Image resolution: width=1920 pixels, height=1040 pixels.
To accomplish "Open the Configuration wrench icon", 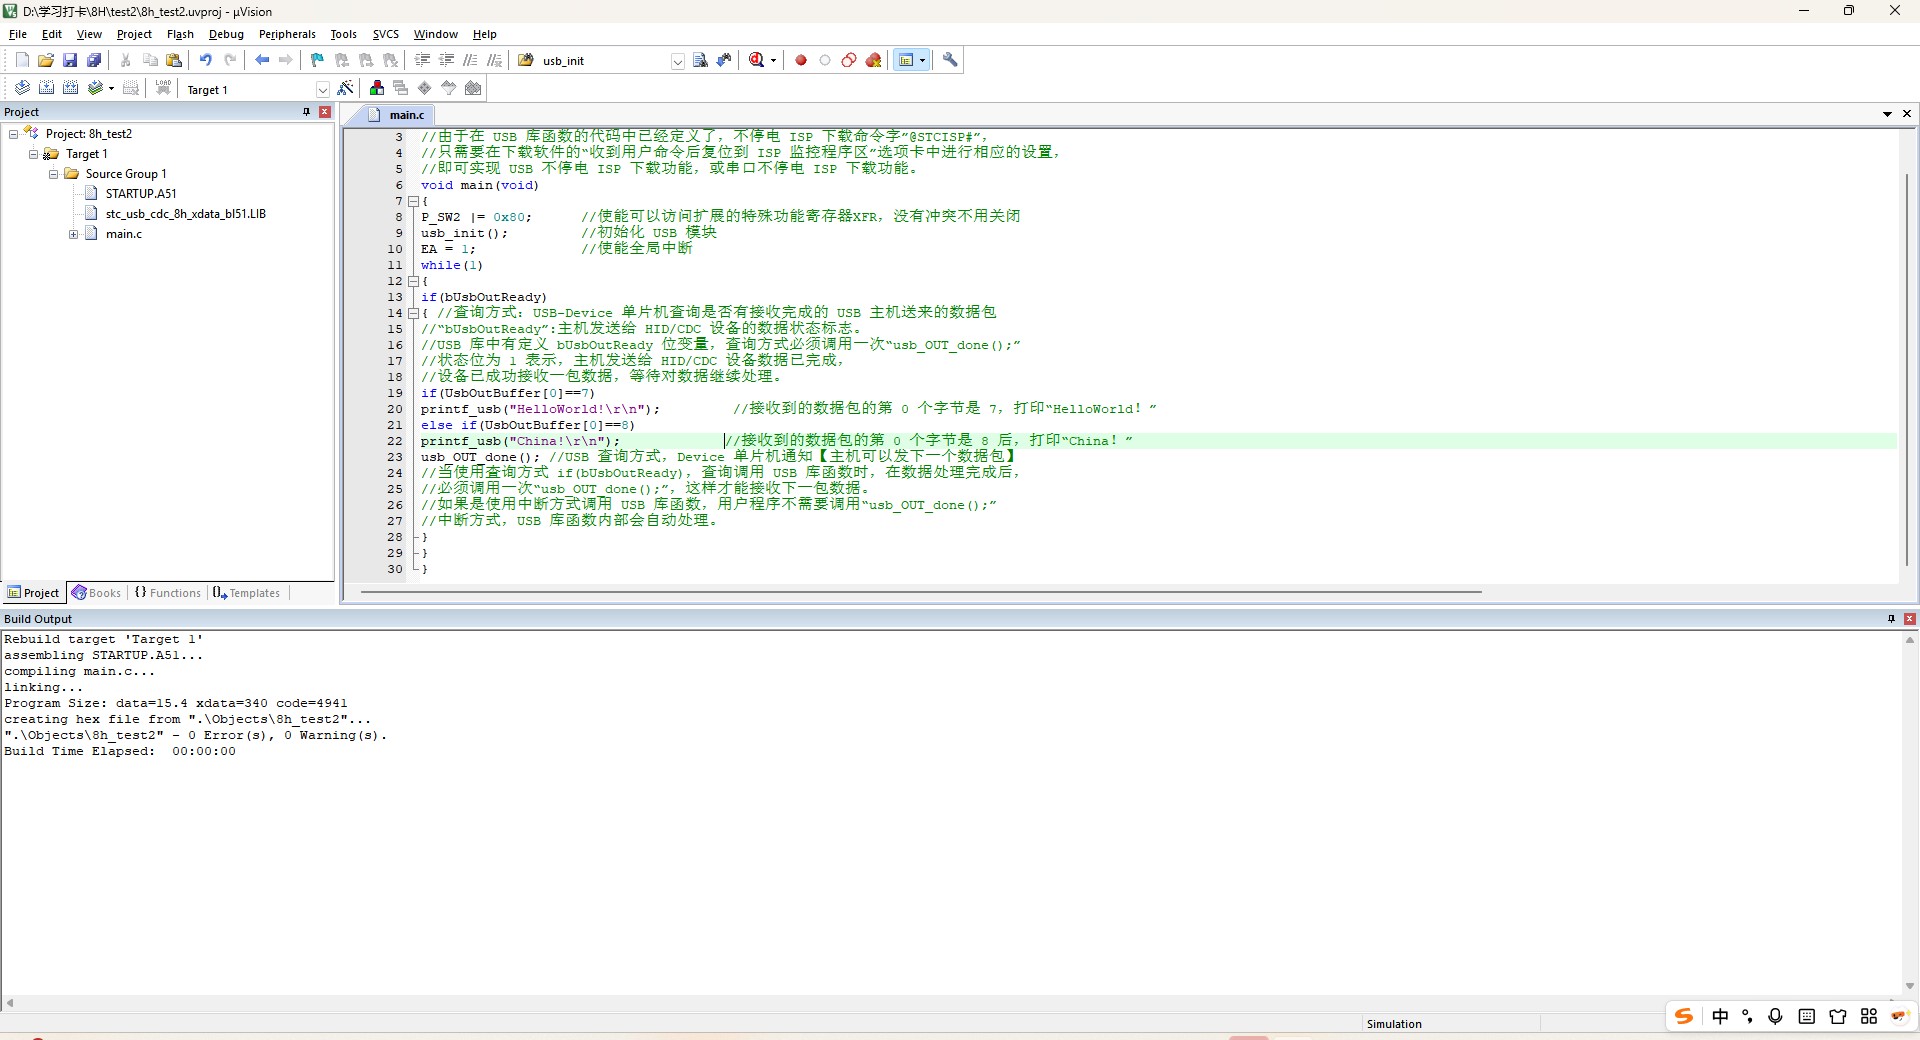I will coord(950,60).
